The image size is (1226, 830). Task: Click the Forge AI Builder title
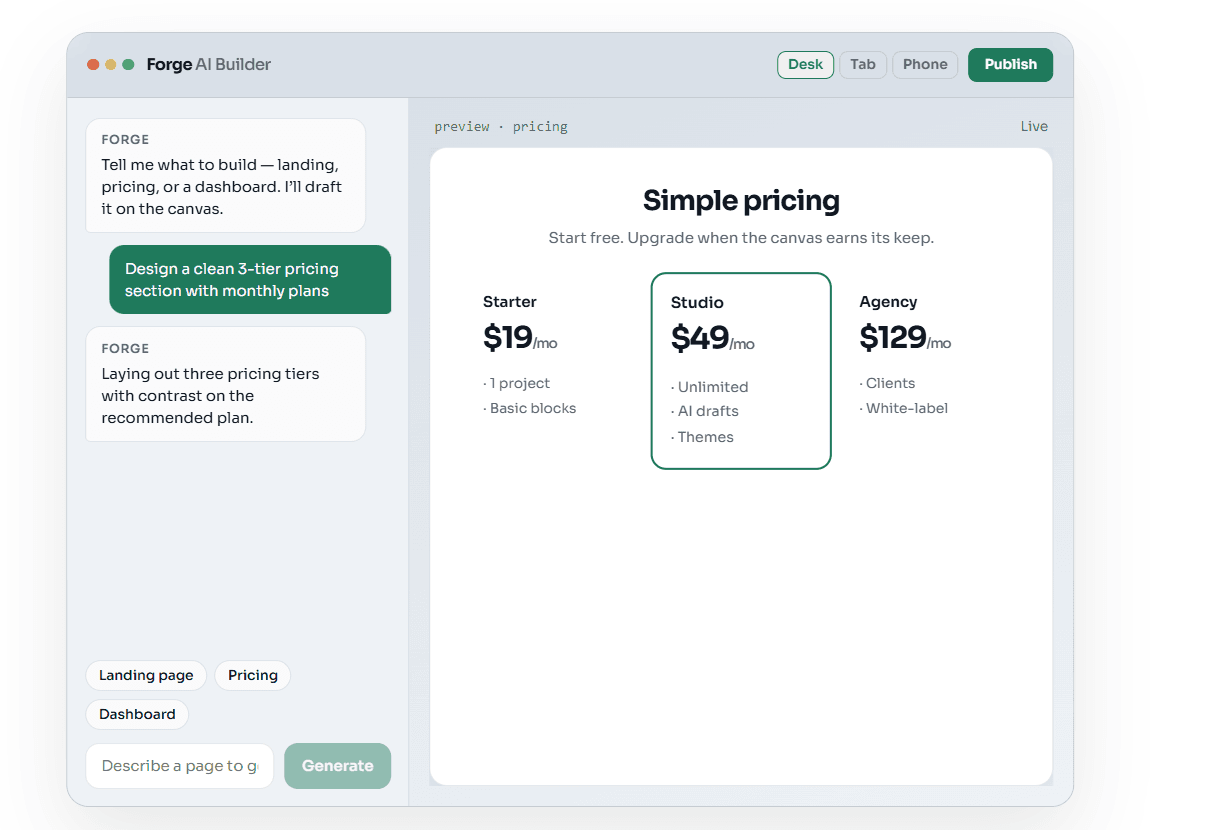coord(209,65)
